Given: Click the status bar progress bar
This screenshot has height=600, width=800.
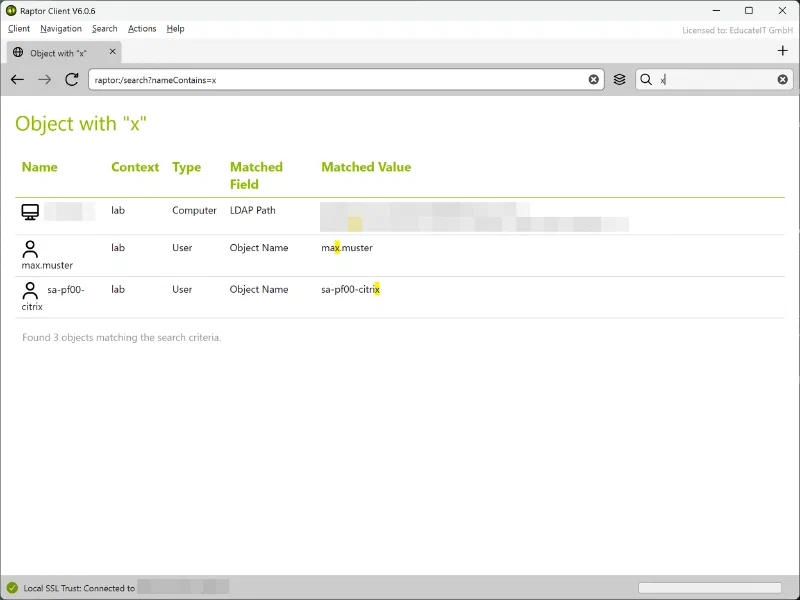Looking at the screenshot, I should click(710, 588).
